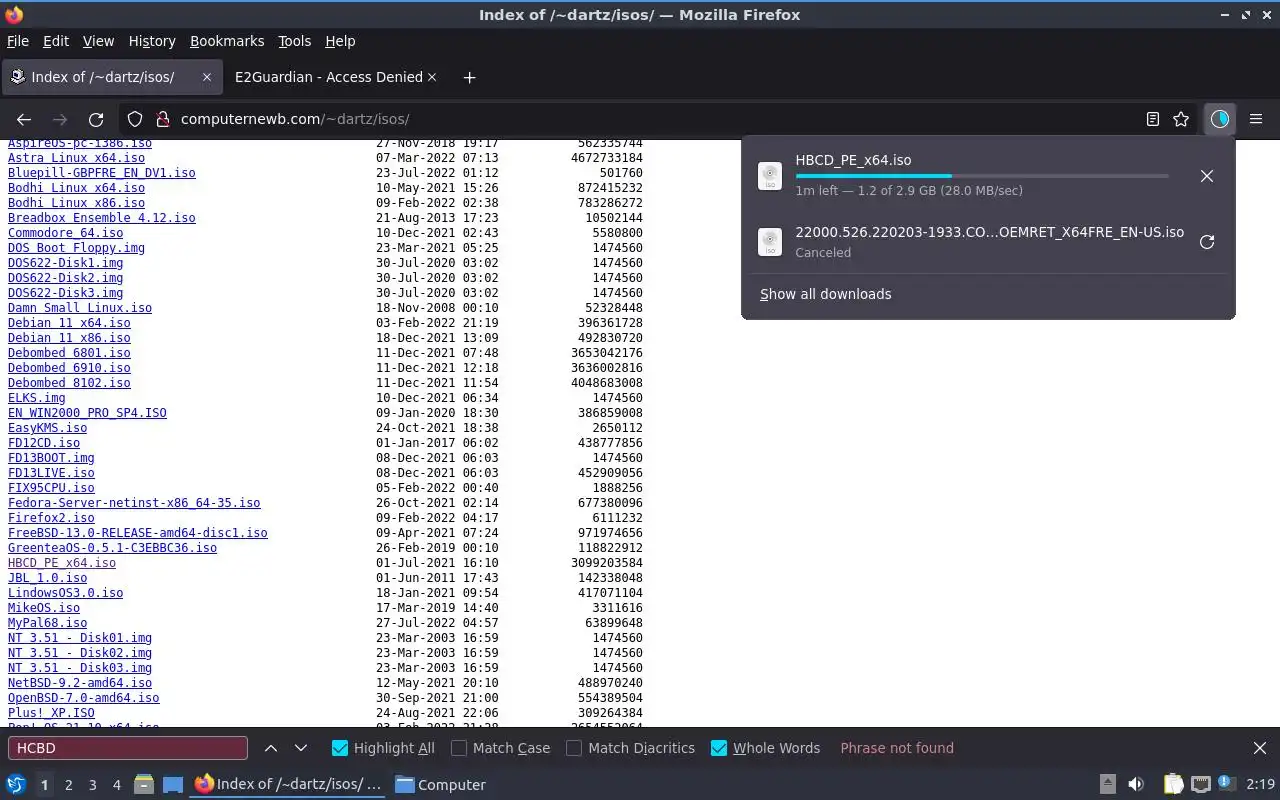Open the Firefox hamburger menu
The width and height of the screenshot is (1280, 800).
(1256, 119)
